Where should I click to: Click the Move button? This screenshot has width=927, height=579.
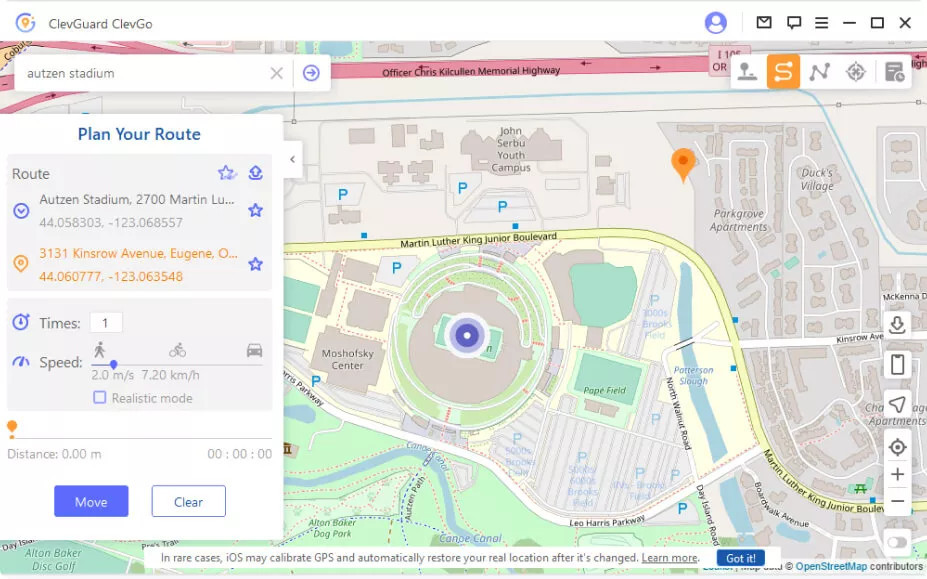point(91,502)
